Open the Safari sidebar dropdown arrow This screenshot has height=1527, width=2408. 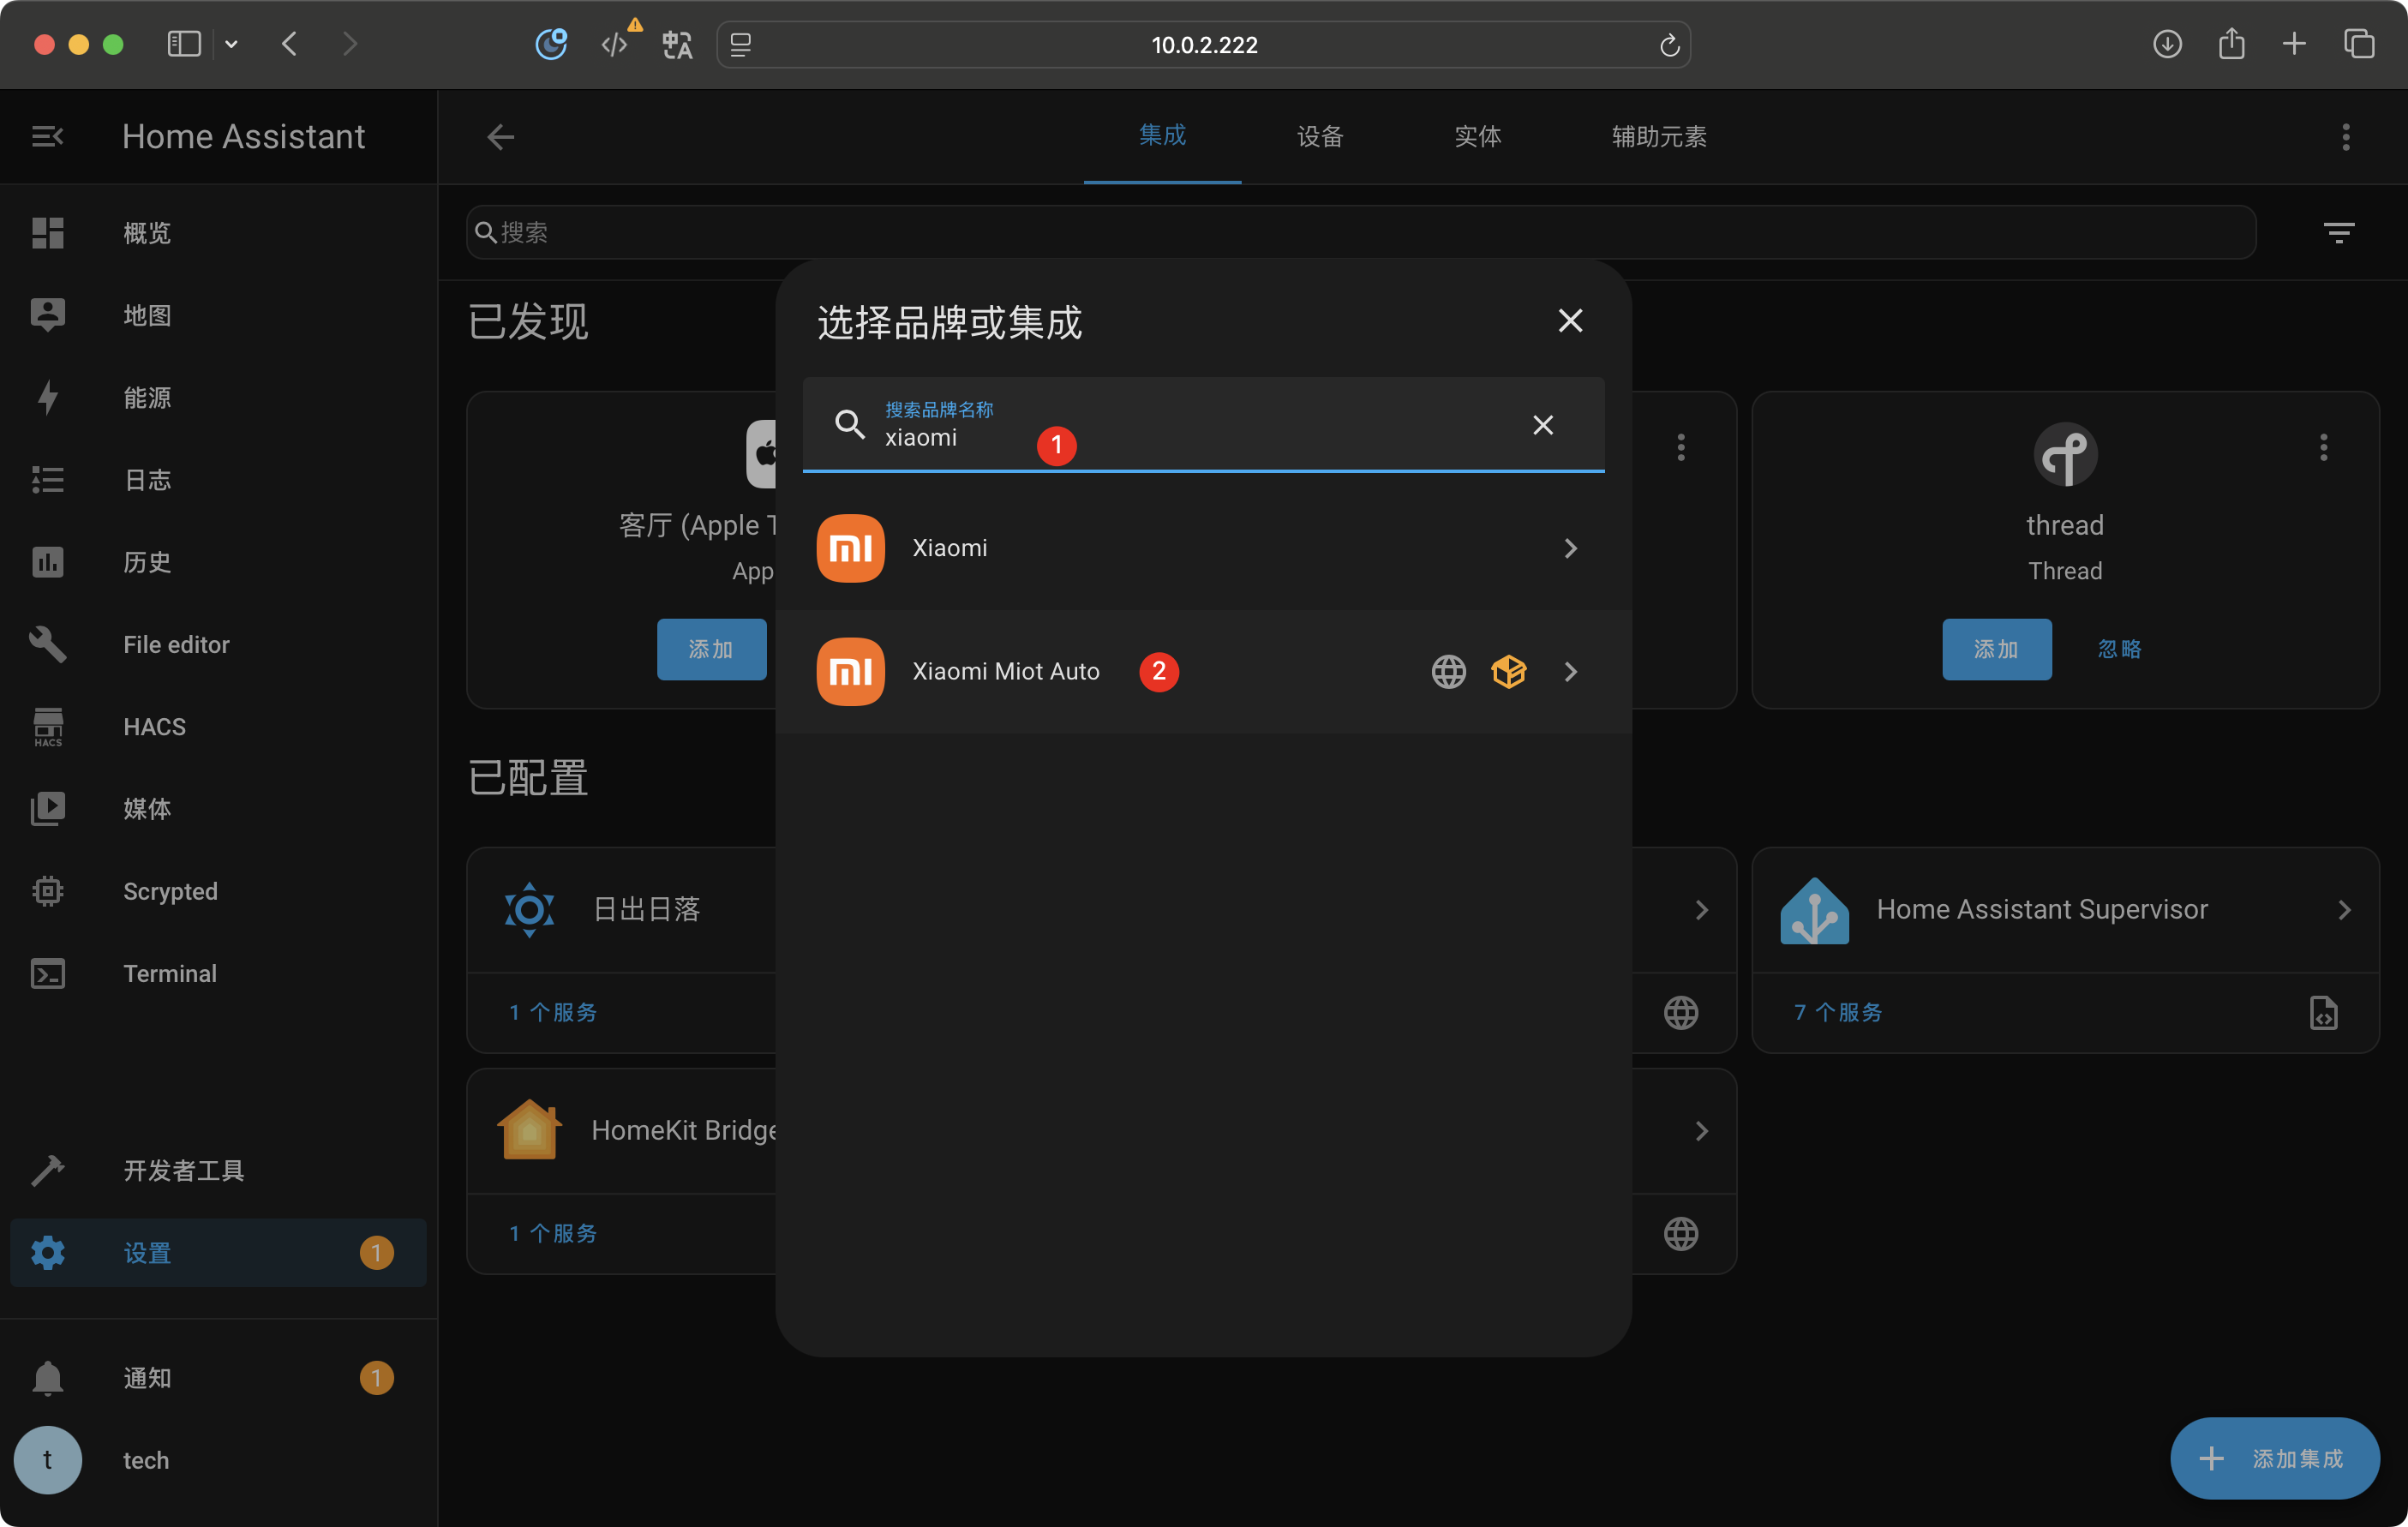[231, 44]
